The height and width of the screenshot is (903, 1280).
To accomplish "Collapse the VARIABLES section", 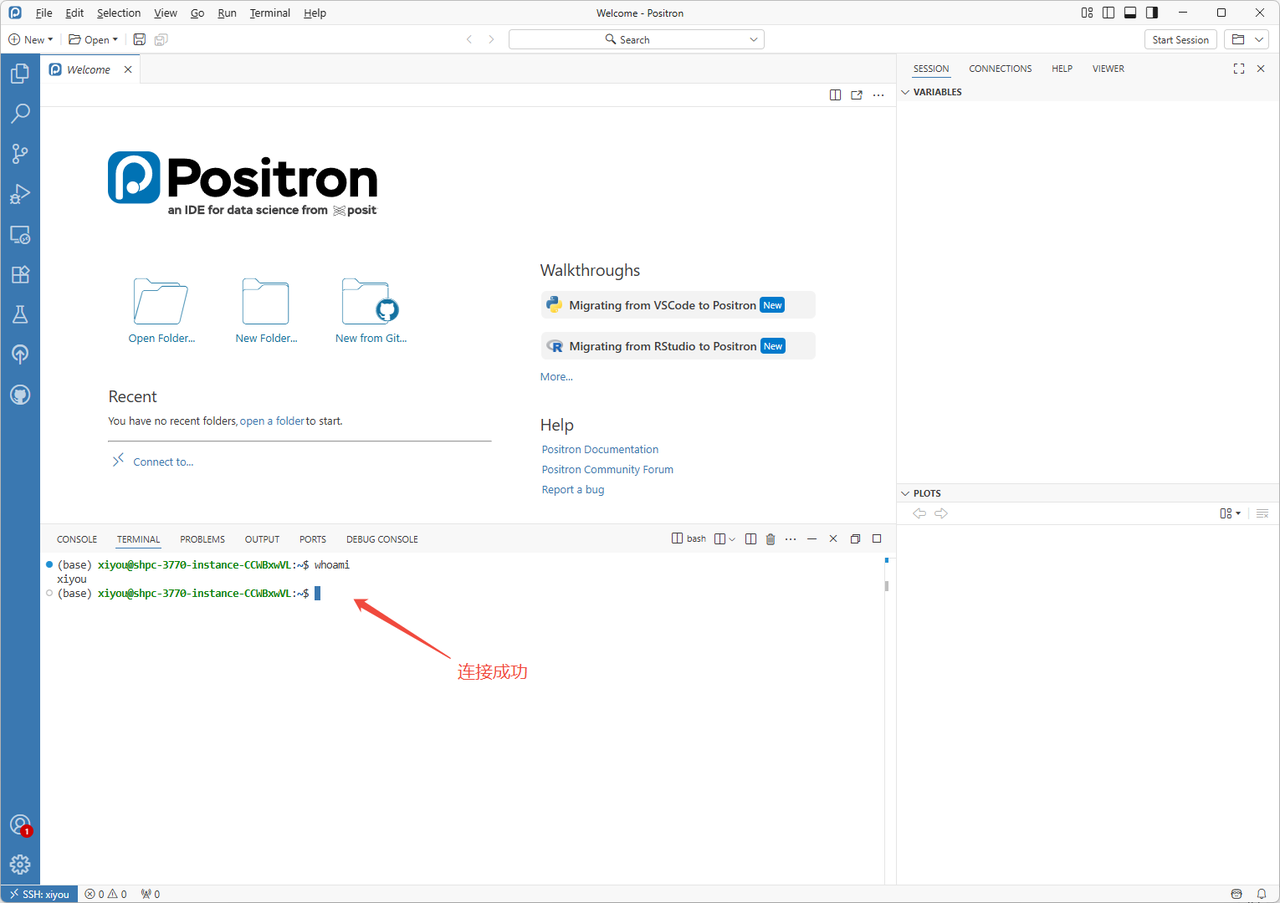I will click(905, 91).
